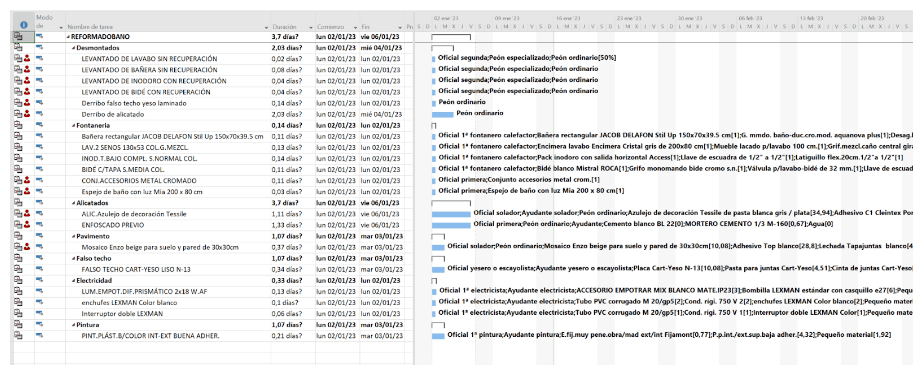Collapse the Electricidad task group
The height and width of the screenshot is (373, 924).
tap(74, 280)
